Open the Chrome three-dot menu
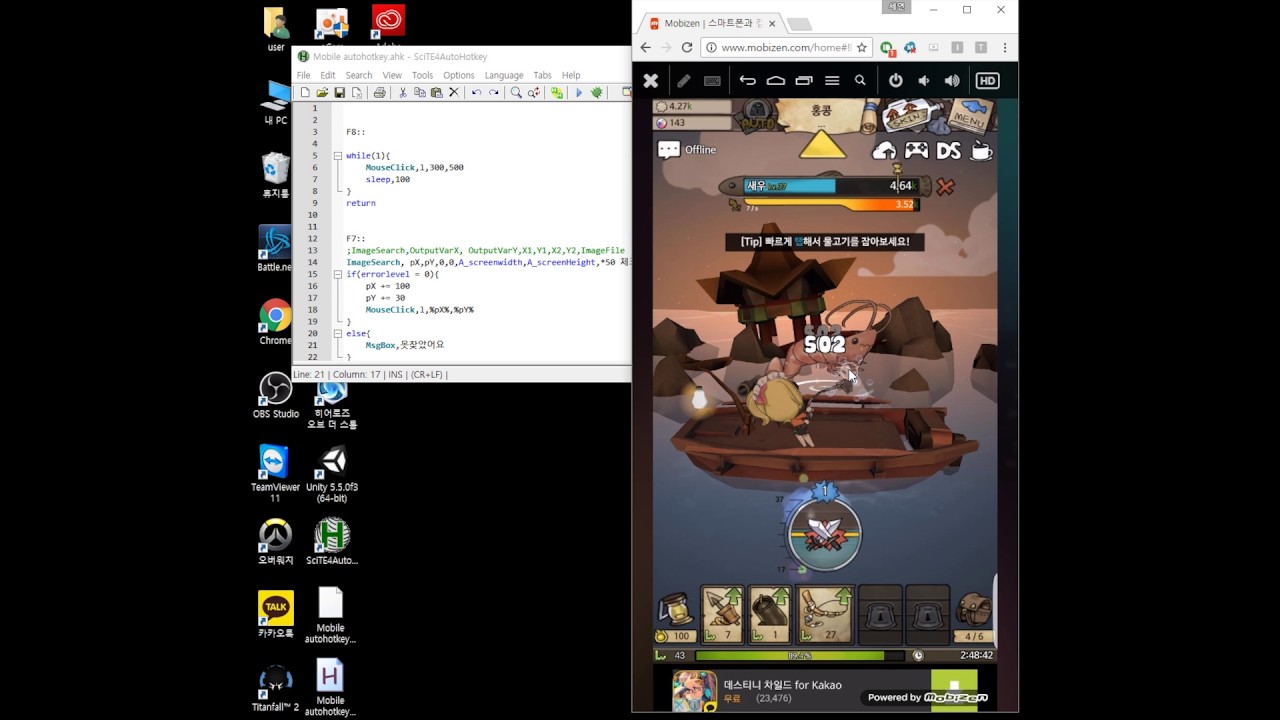This screenshot has height=720, width=1280. [1004, 47]
